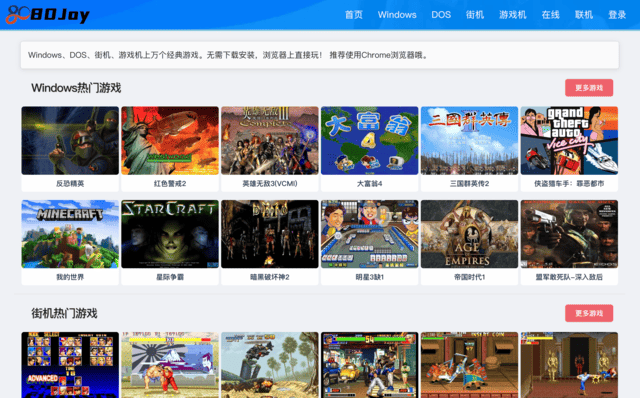The width and height of the screenshot is (640, 398).
Task: Go to the Windows games section
Action: point(397,15)
